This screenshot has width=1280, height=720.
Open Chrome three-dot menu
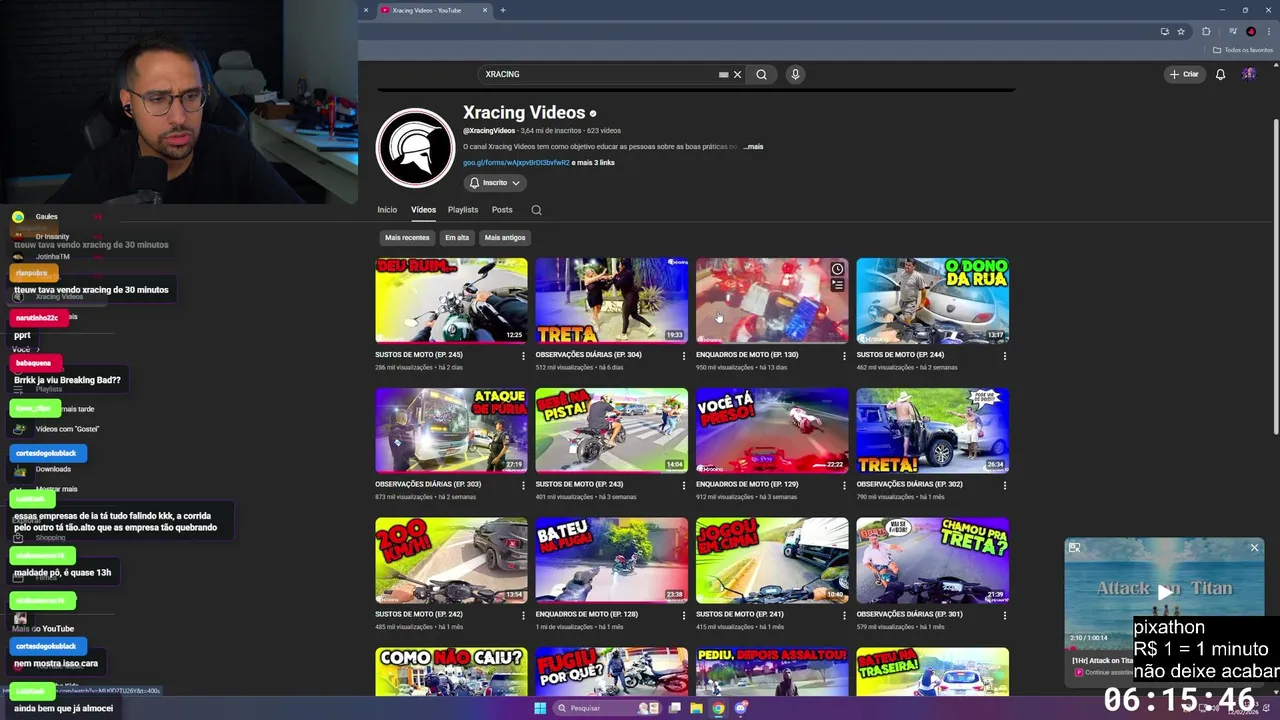pyautogui.click(x=1267, y=31)
